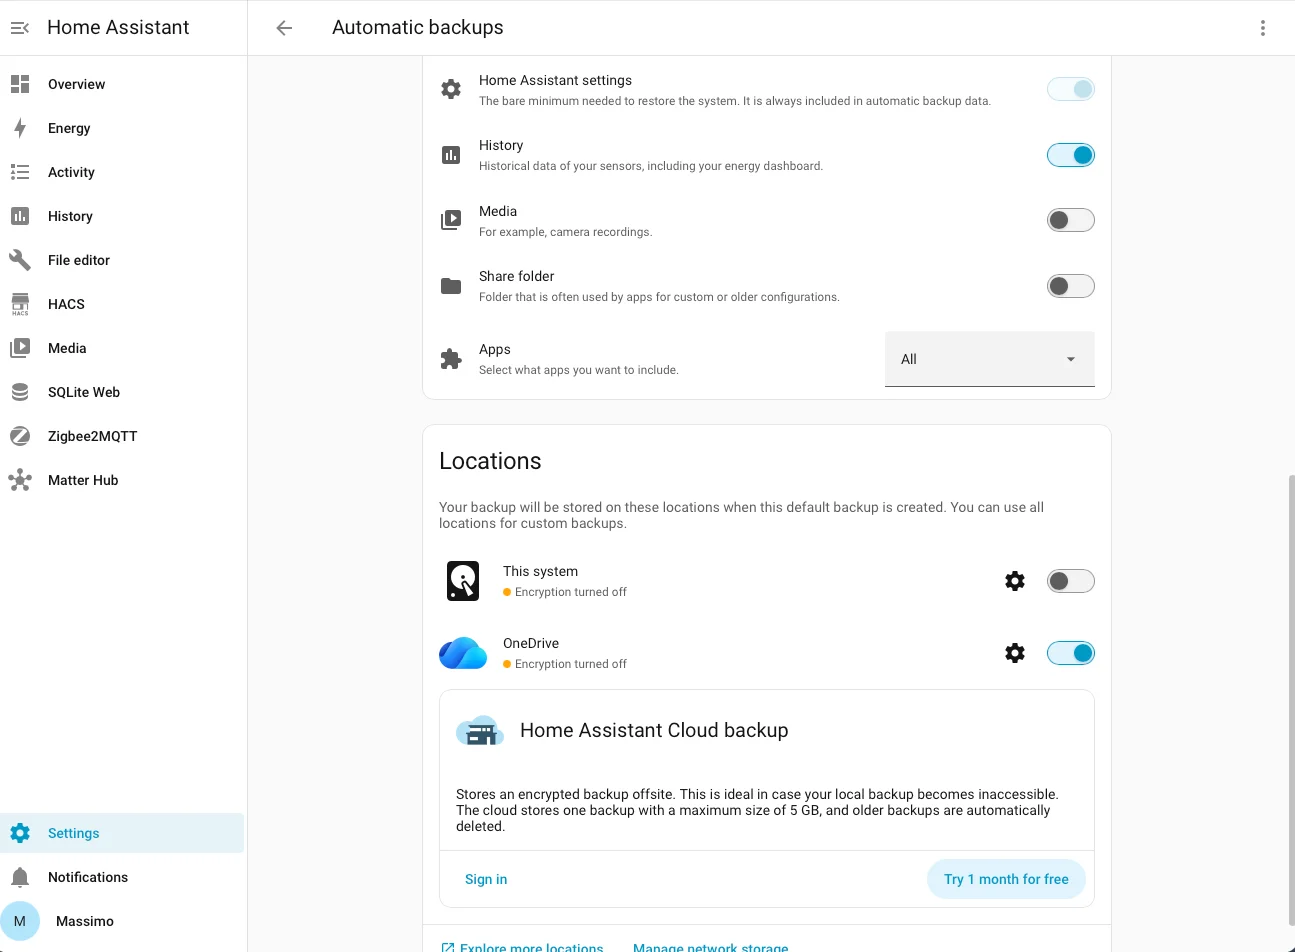Click the Home Assistant sidebar title
Screen dimensions: 1295x952
118,28
